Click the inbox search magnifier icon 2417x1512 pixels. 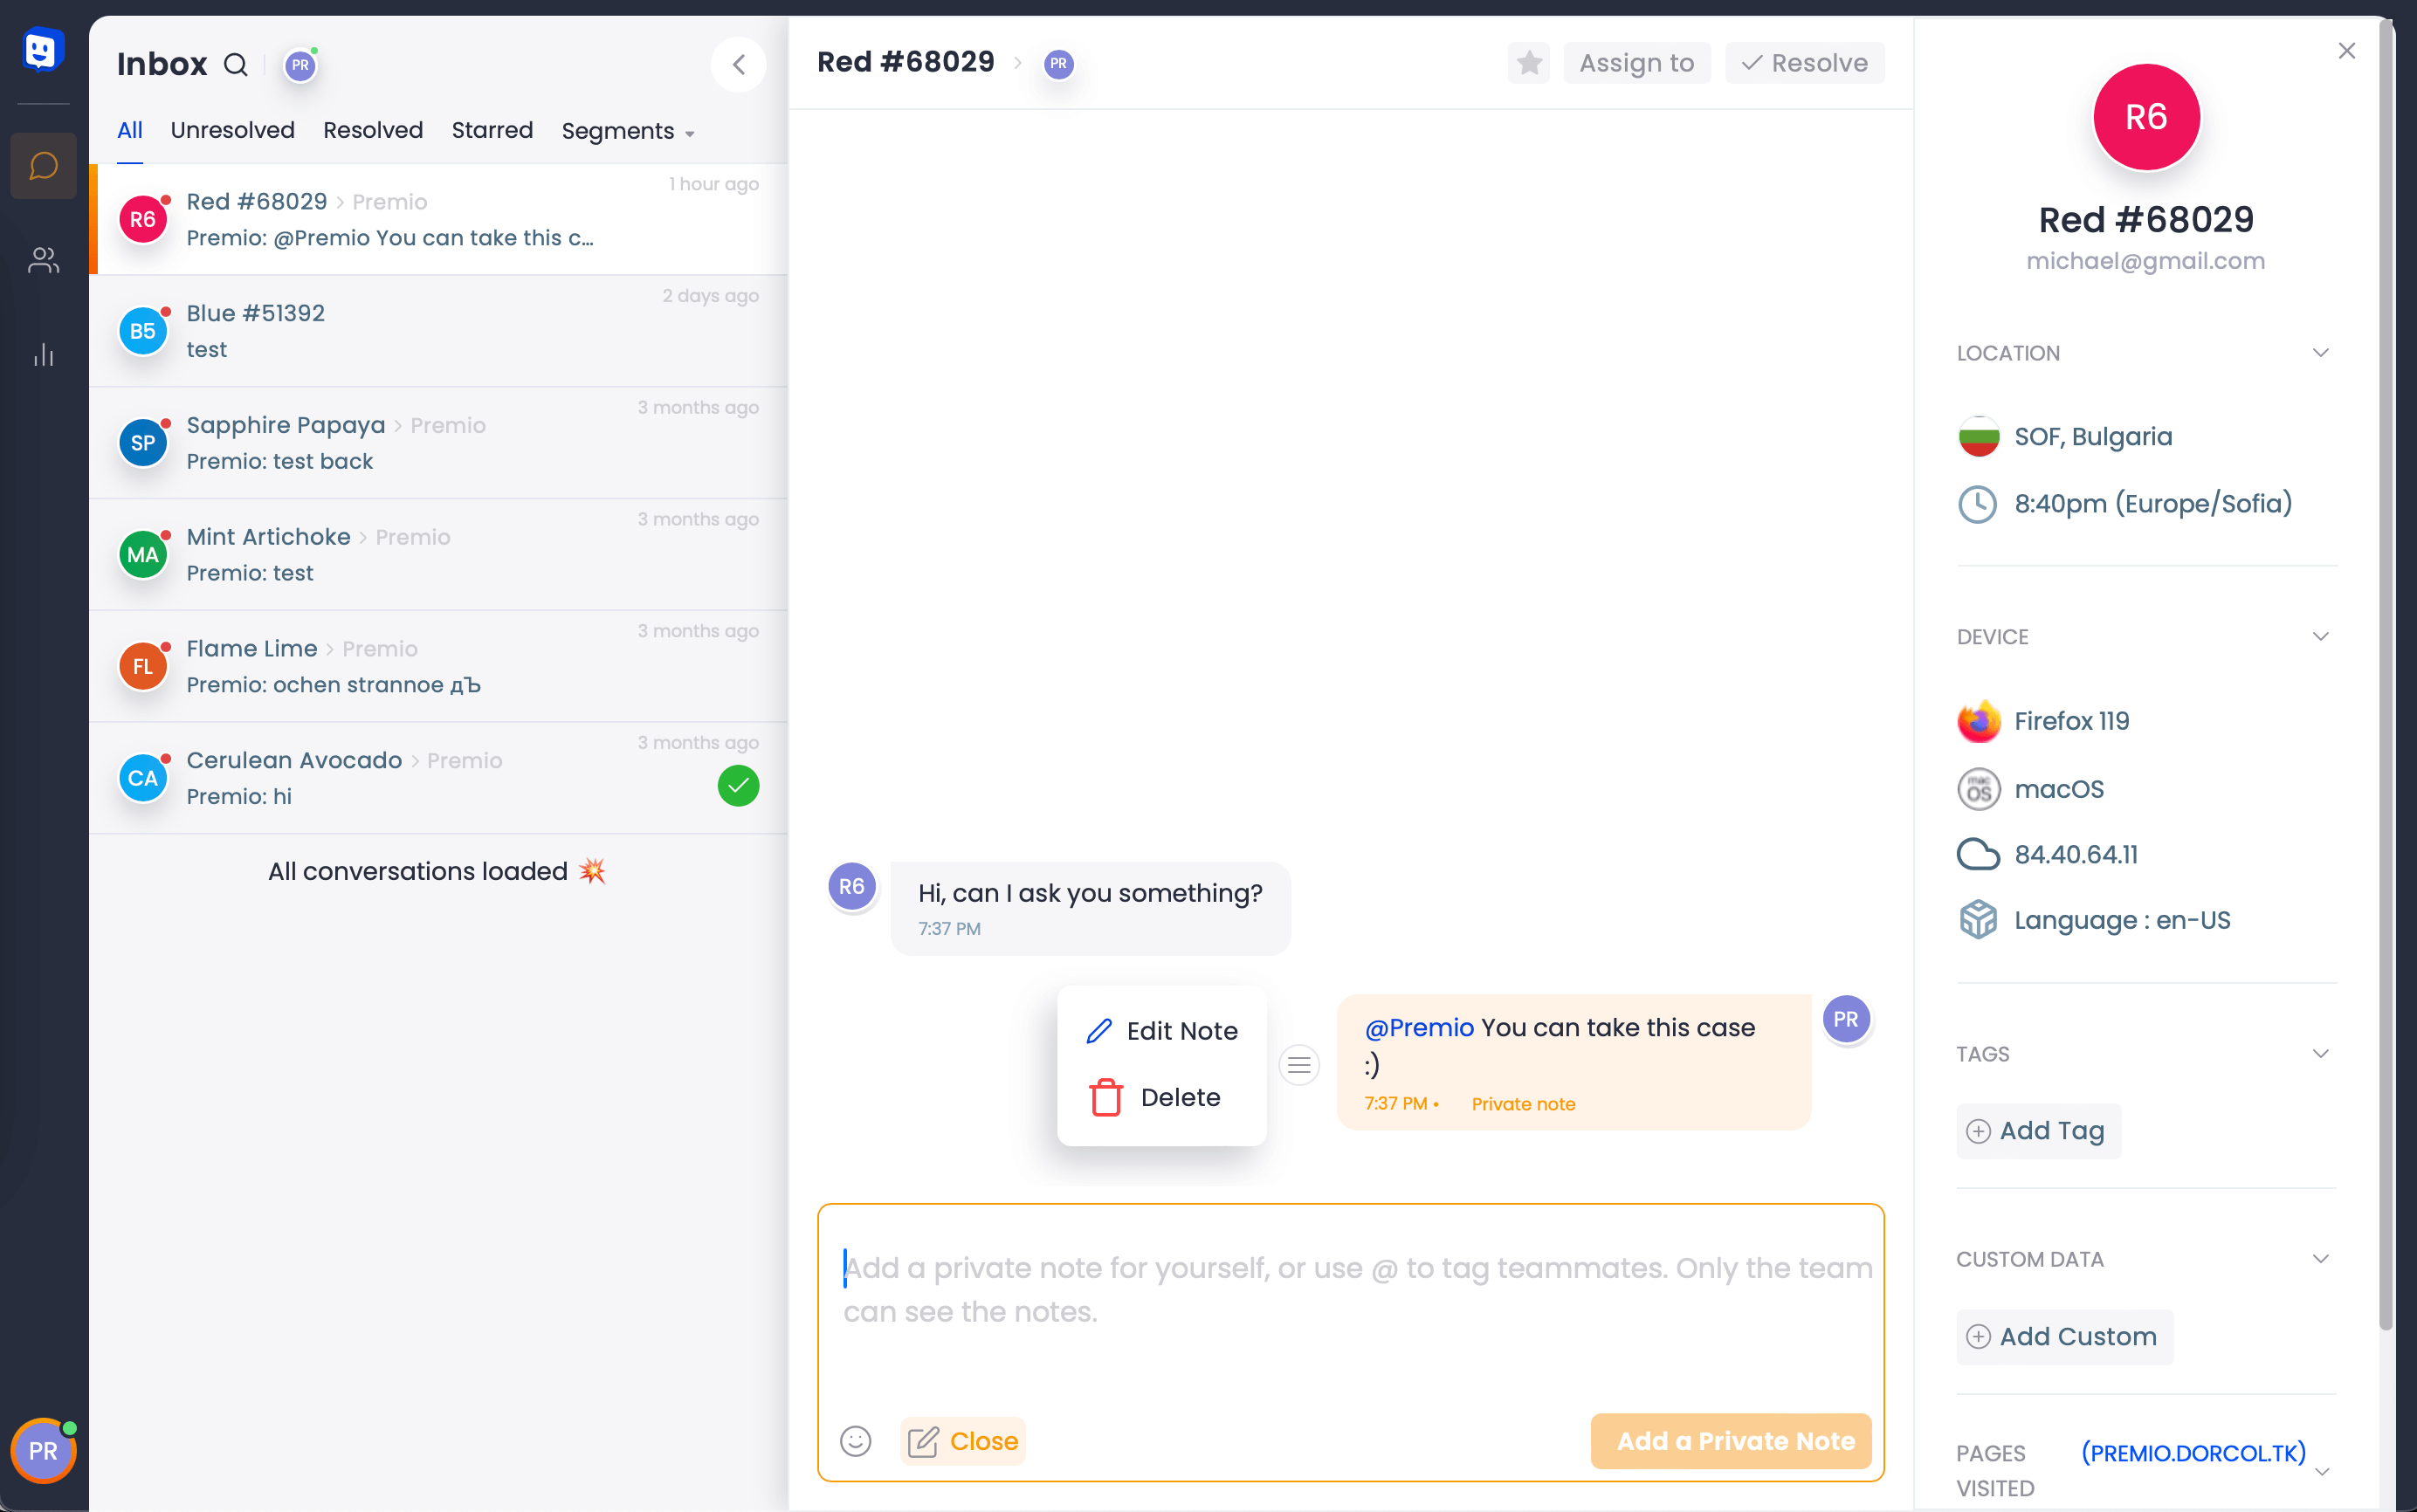pos(236,65)
